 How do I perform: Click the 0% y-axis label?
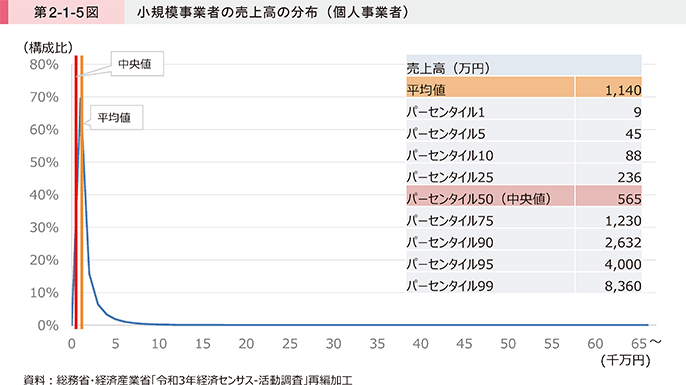[x=48, y=326]
